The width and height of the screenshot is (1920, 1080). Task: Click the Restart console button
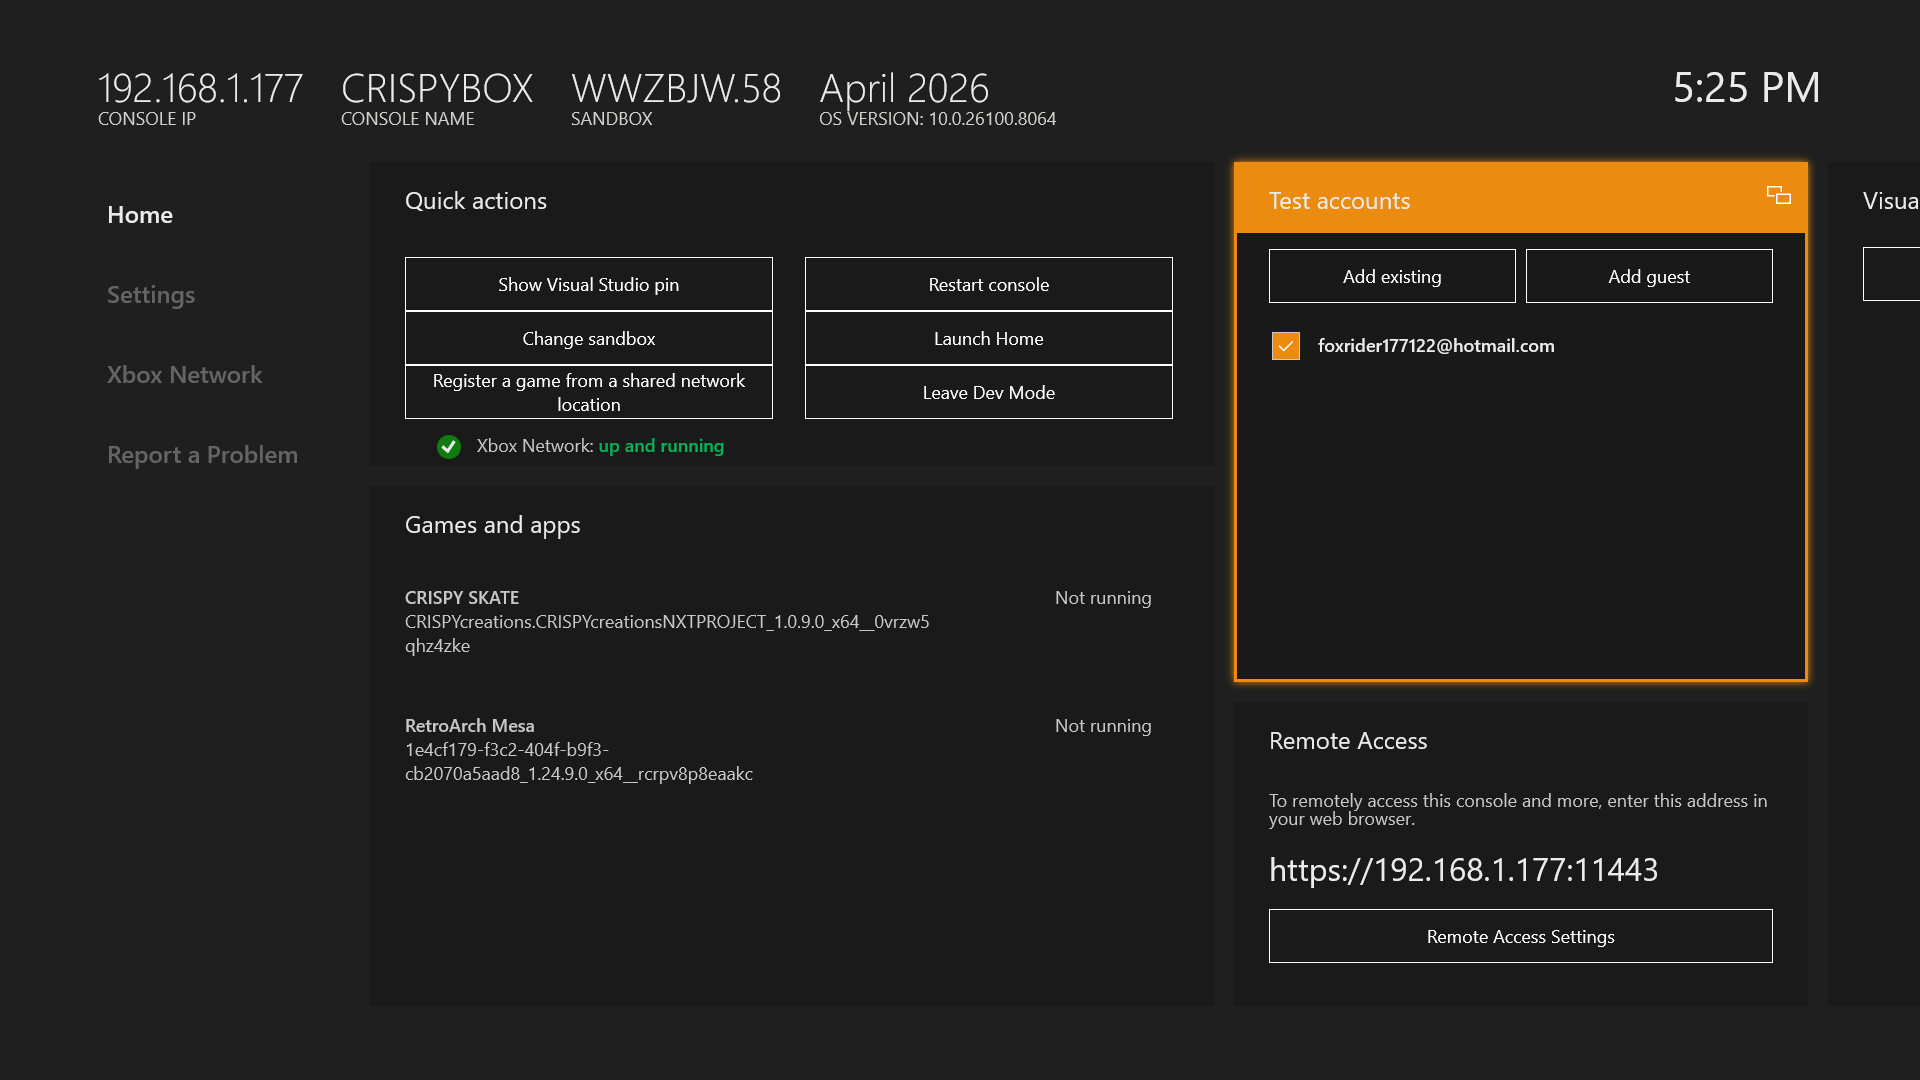click(989, 284)
